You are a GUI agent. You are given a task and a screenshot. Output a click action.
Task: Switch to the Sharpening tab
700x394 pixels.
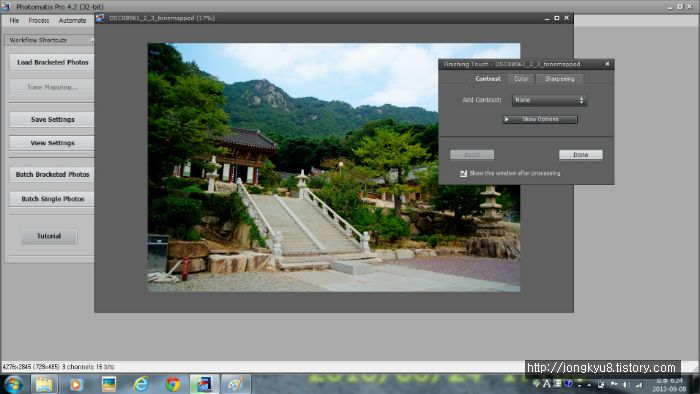tap(559, 79)
